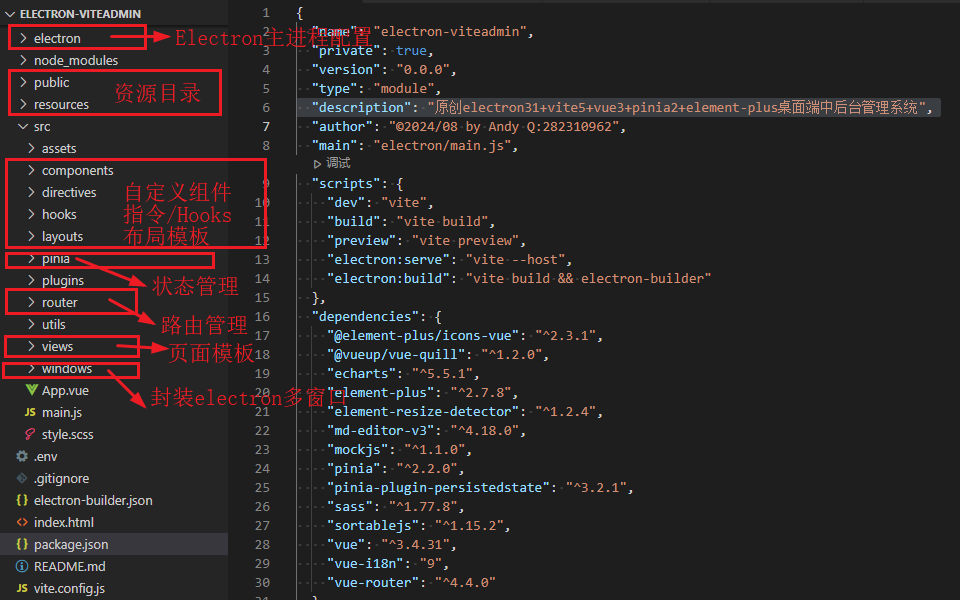Expand the node_modules folder arrow
The width and height of the screenshot is (960, 600).
(22, 61)
